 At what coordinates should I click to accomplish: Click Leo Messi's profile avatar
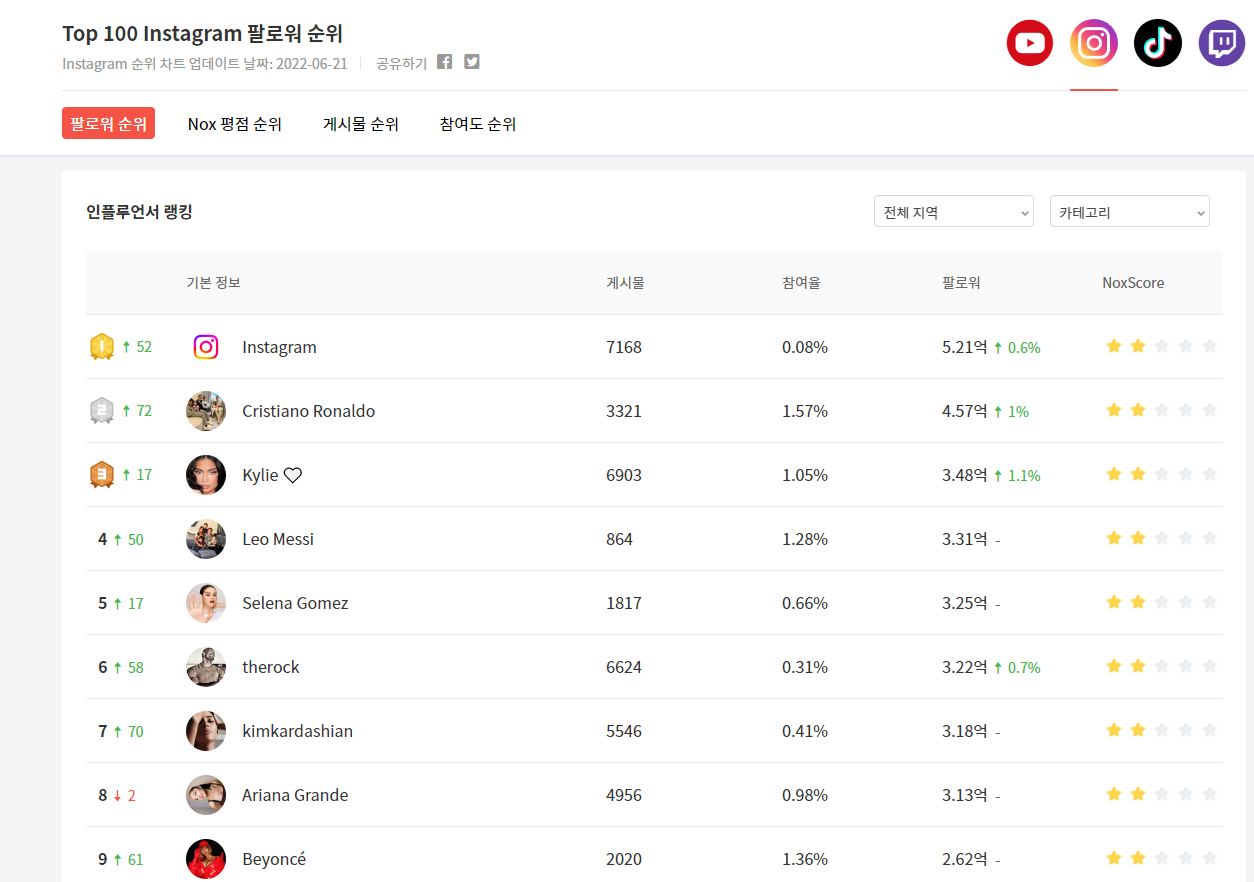point(206,539)
